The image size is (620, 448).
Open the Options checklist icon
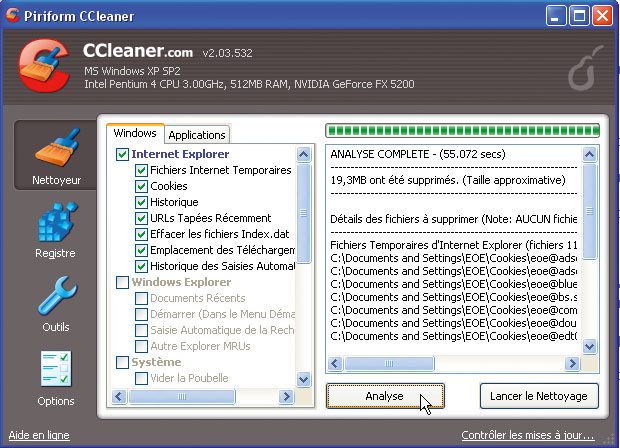[55, 377]
